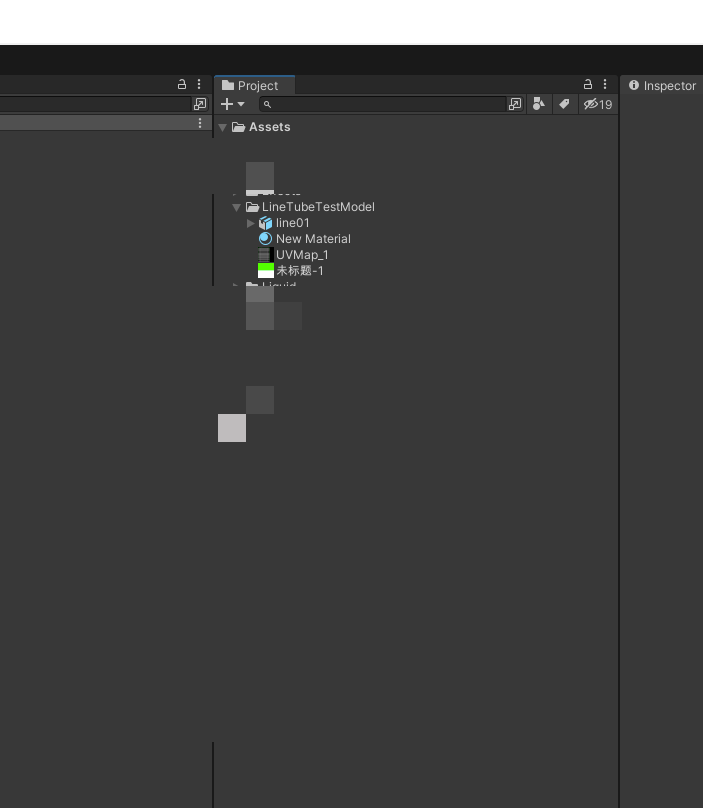The image size is (703, 808).
Task: Open the Project create-asset plus dropdown
Action: (232, 104)
